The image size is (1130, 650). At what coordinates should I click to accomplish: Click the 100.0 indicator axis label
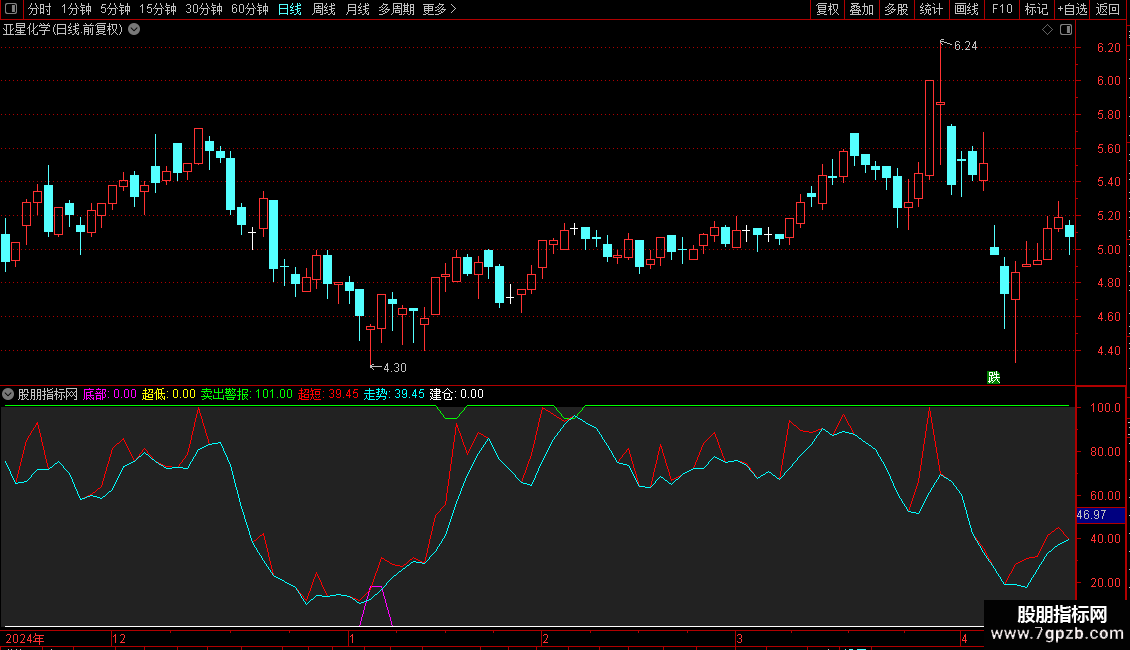coord(1105,408)
